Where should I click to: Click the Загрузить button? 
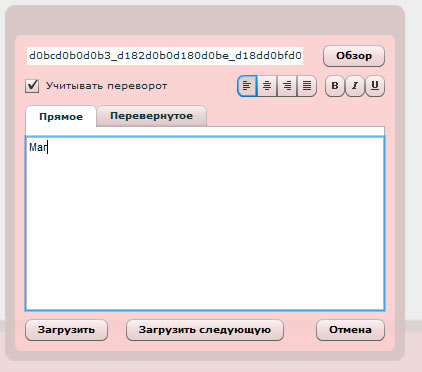coord(66,330)
